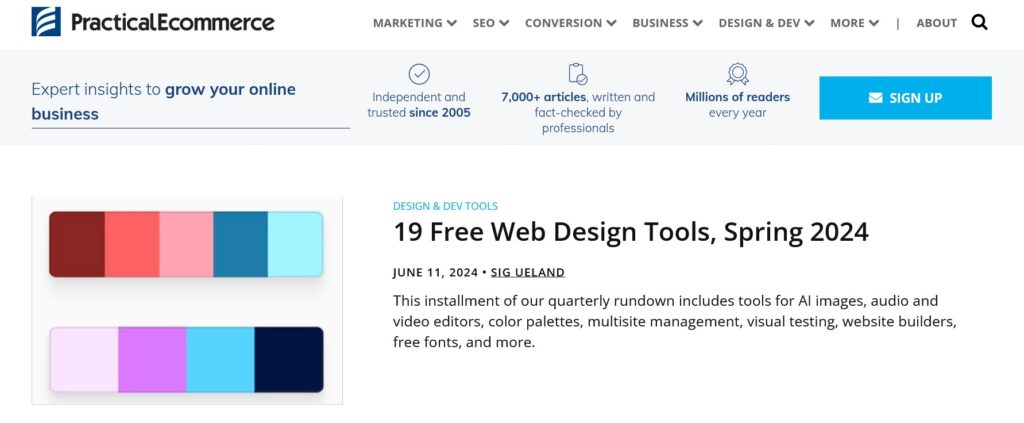Screen dimensions: 1024x423
Task: Click the purple swatch in bottom palette
Action: click(152, 360)
